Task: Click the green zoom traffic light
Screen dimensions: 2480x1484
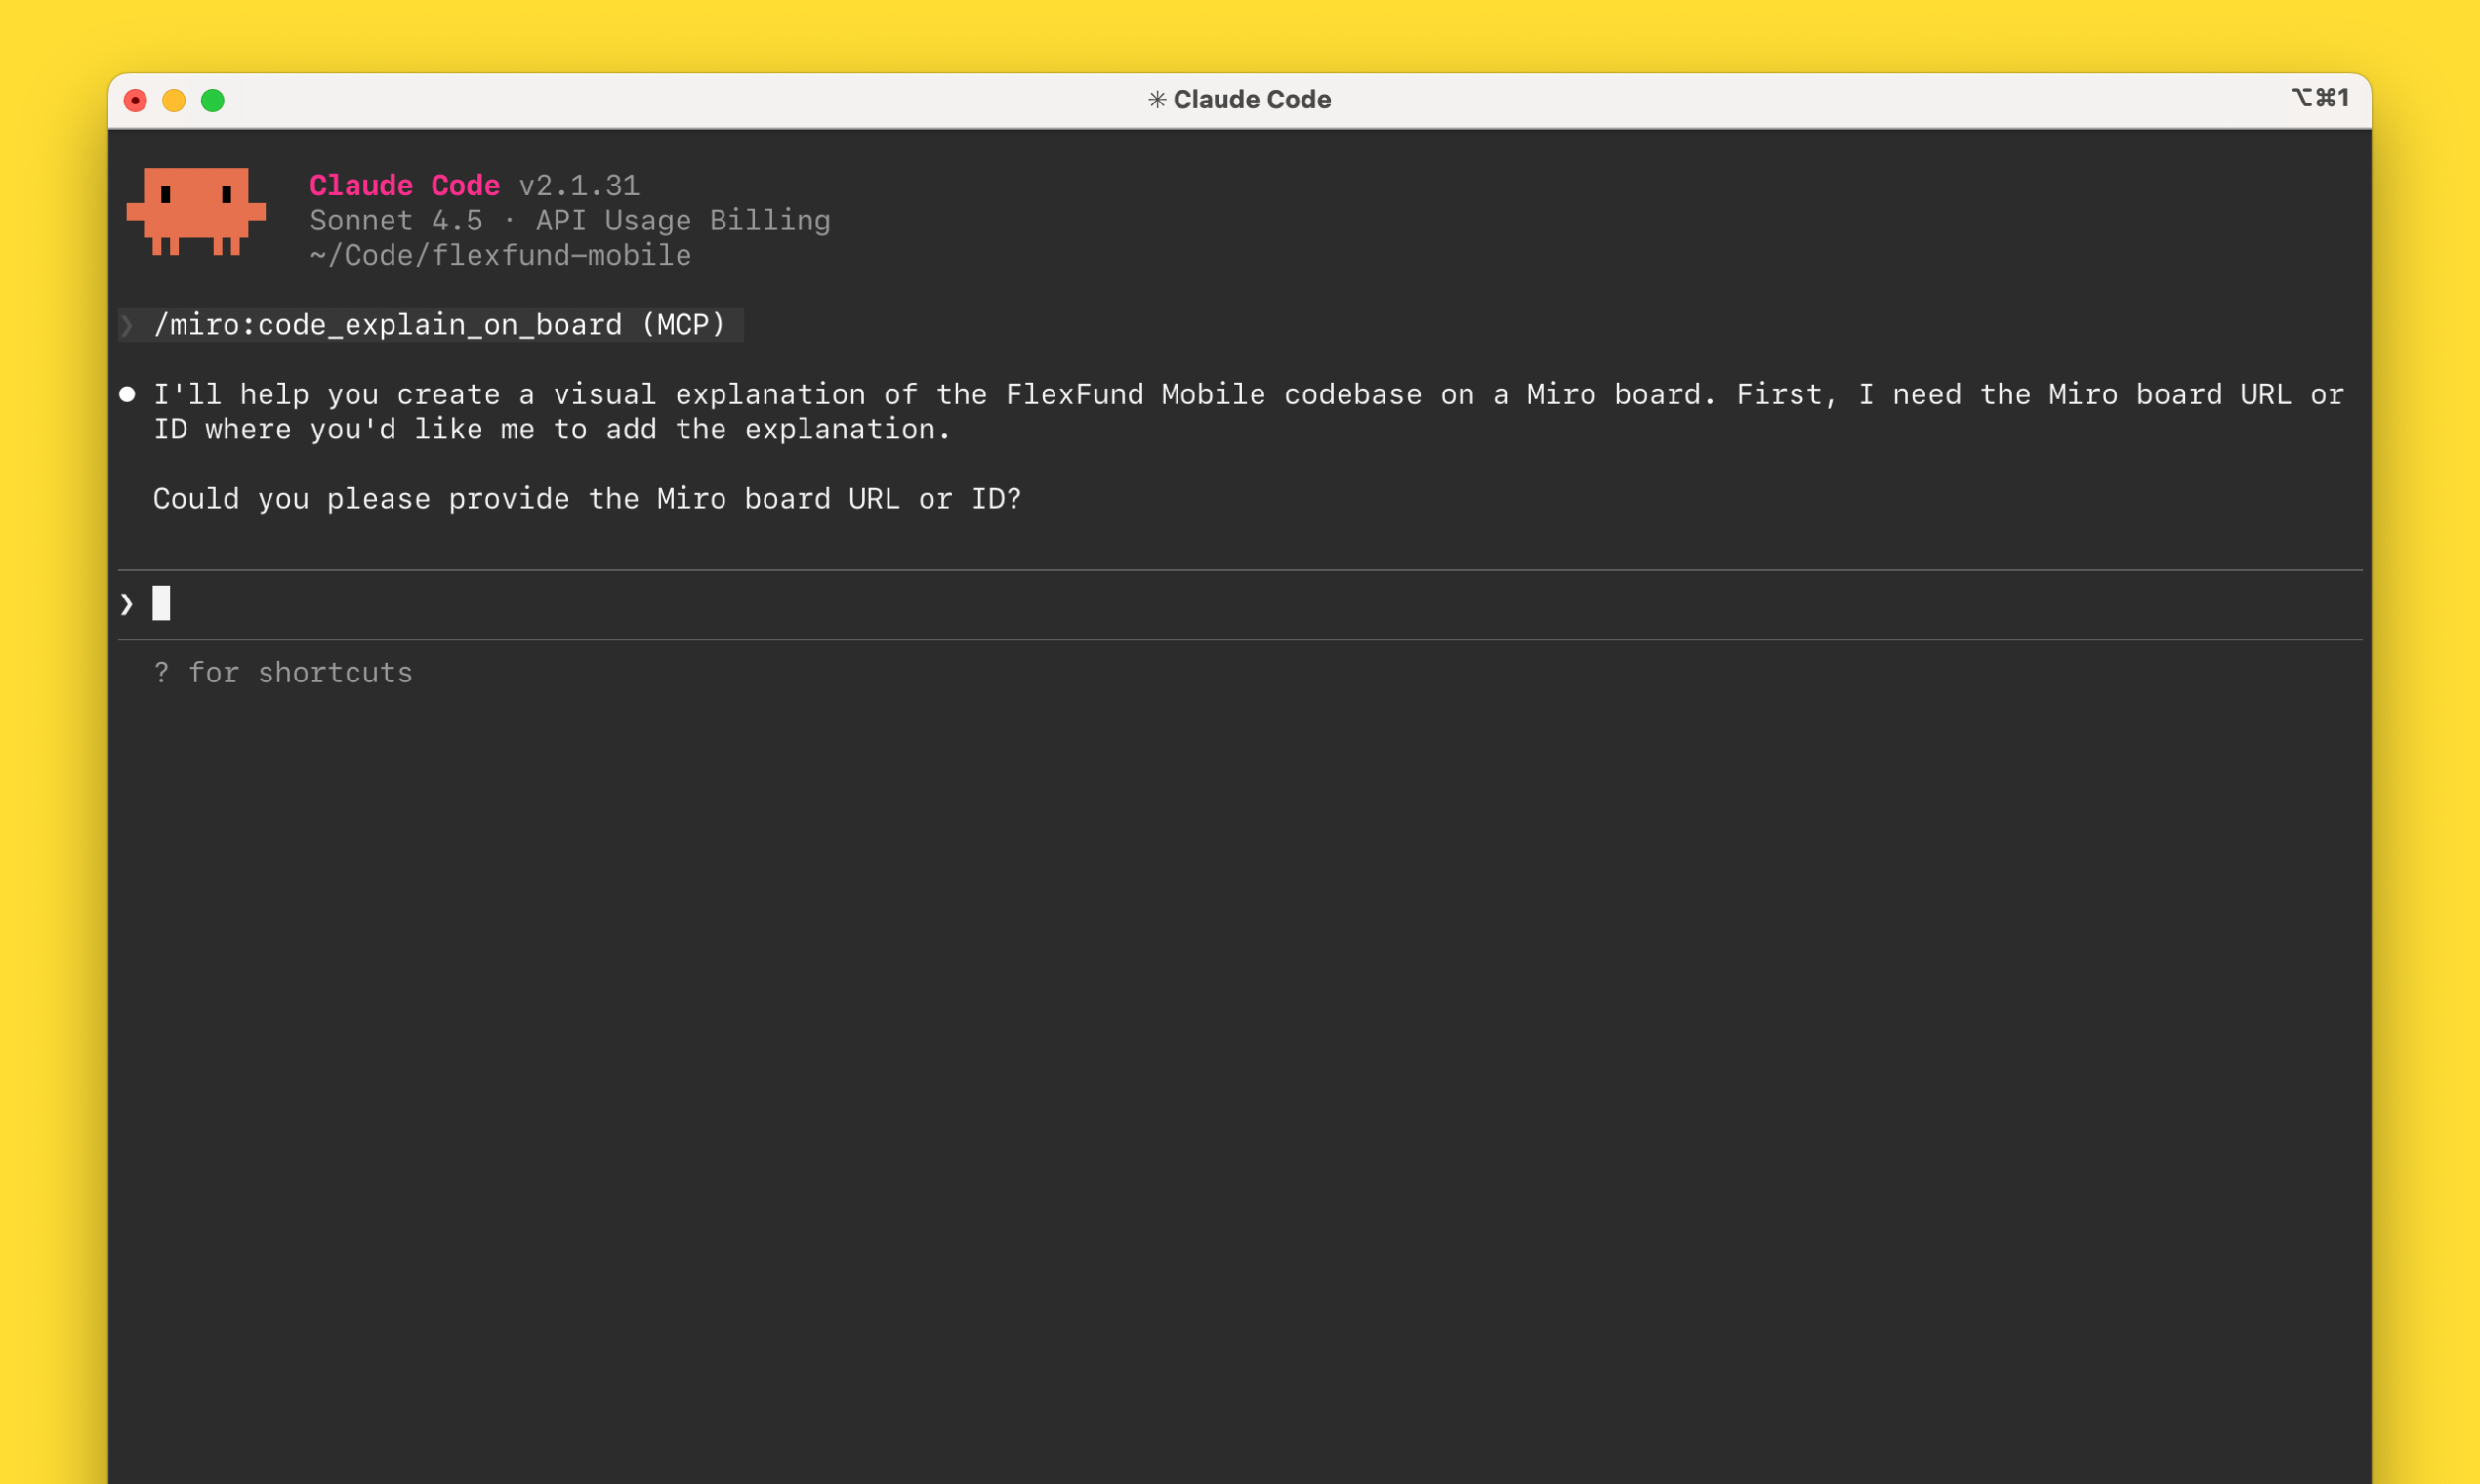Action: tap(213, 100)
